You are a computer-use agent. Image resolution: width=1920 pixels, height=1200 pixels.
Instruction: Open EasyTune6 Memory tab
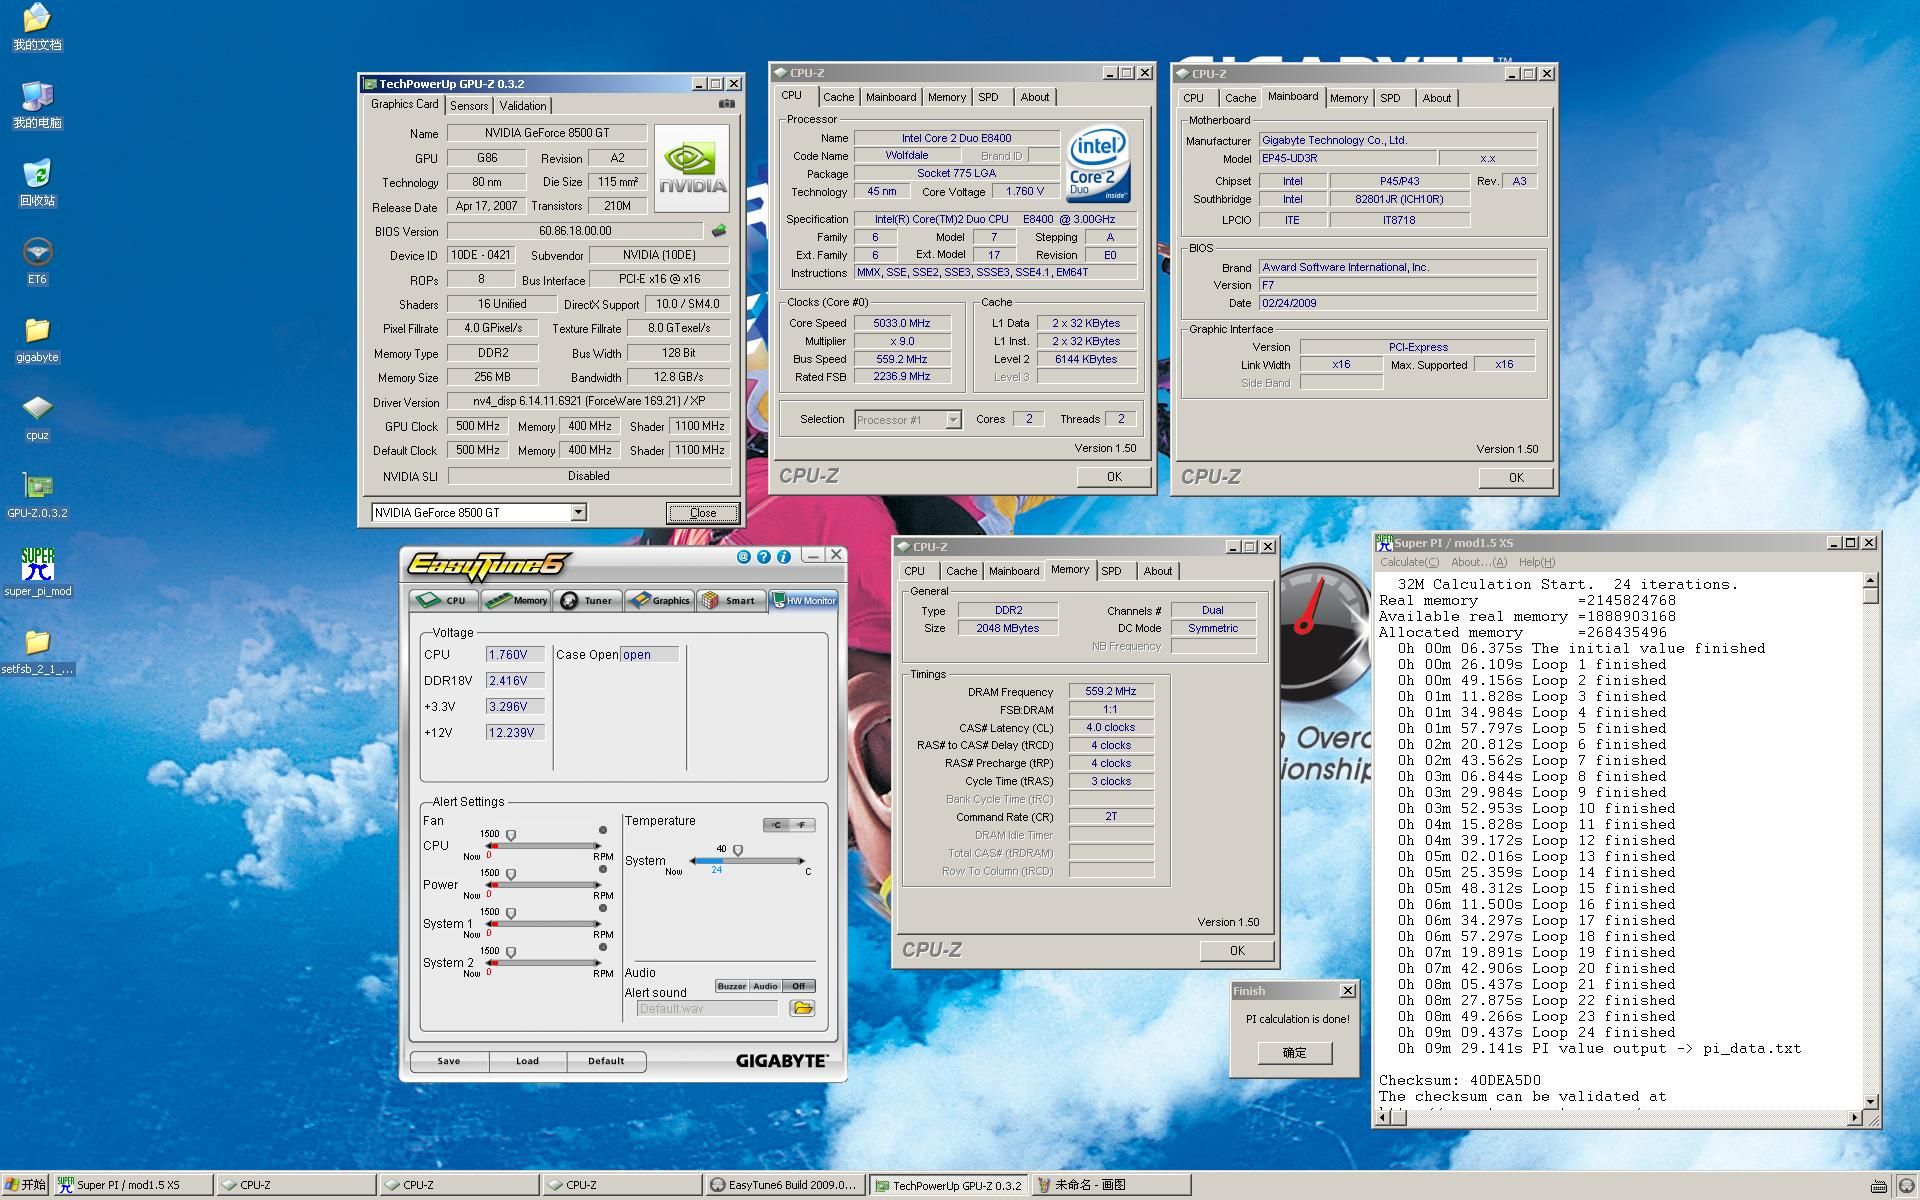pyautogui.click(x=516, y=600)
